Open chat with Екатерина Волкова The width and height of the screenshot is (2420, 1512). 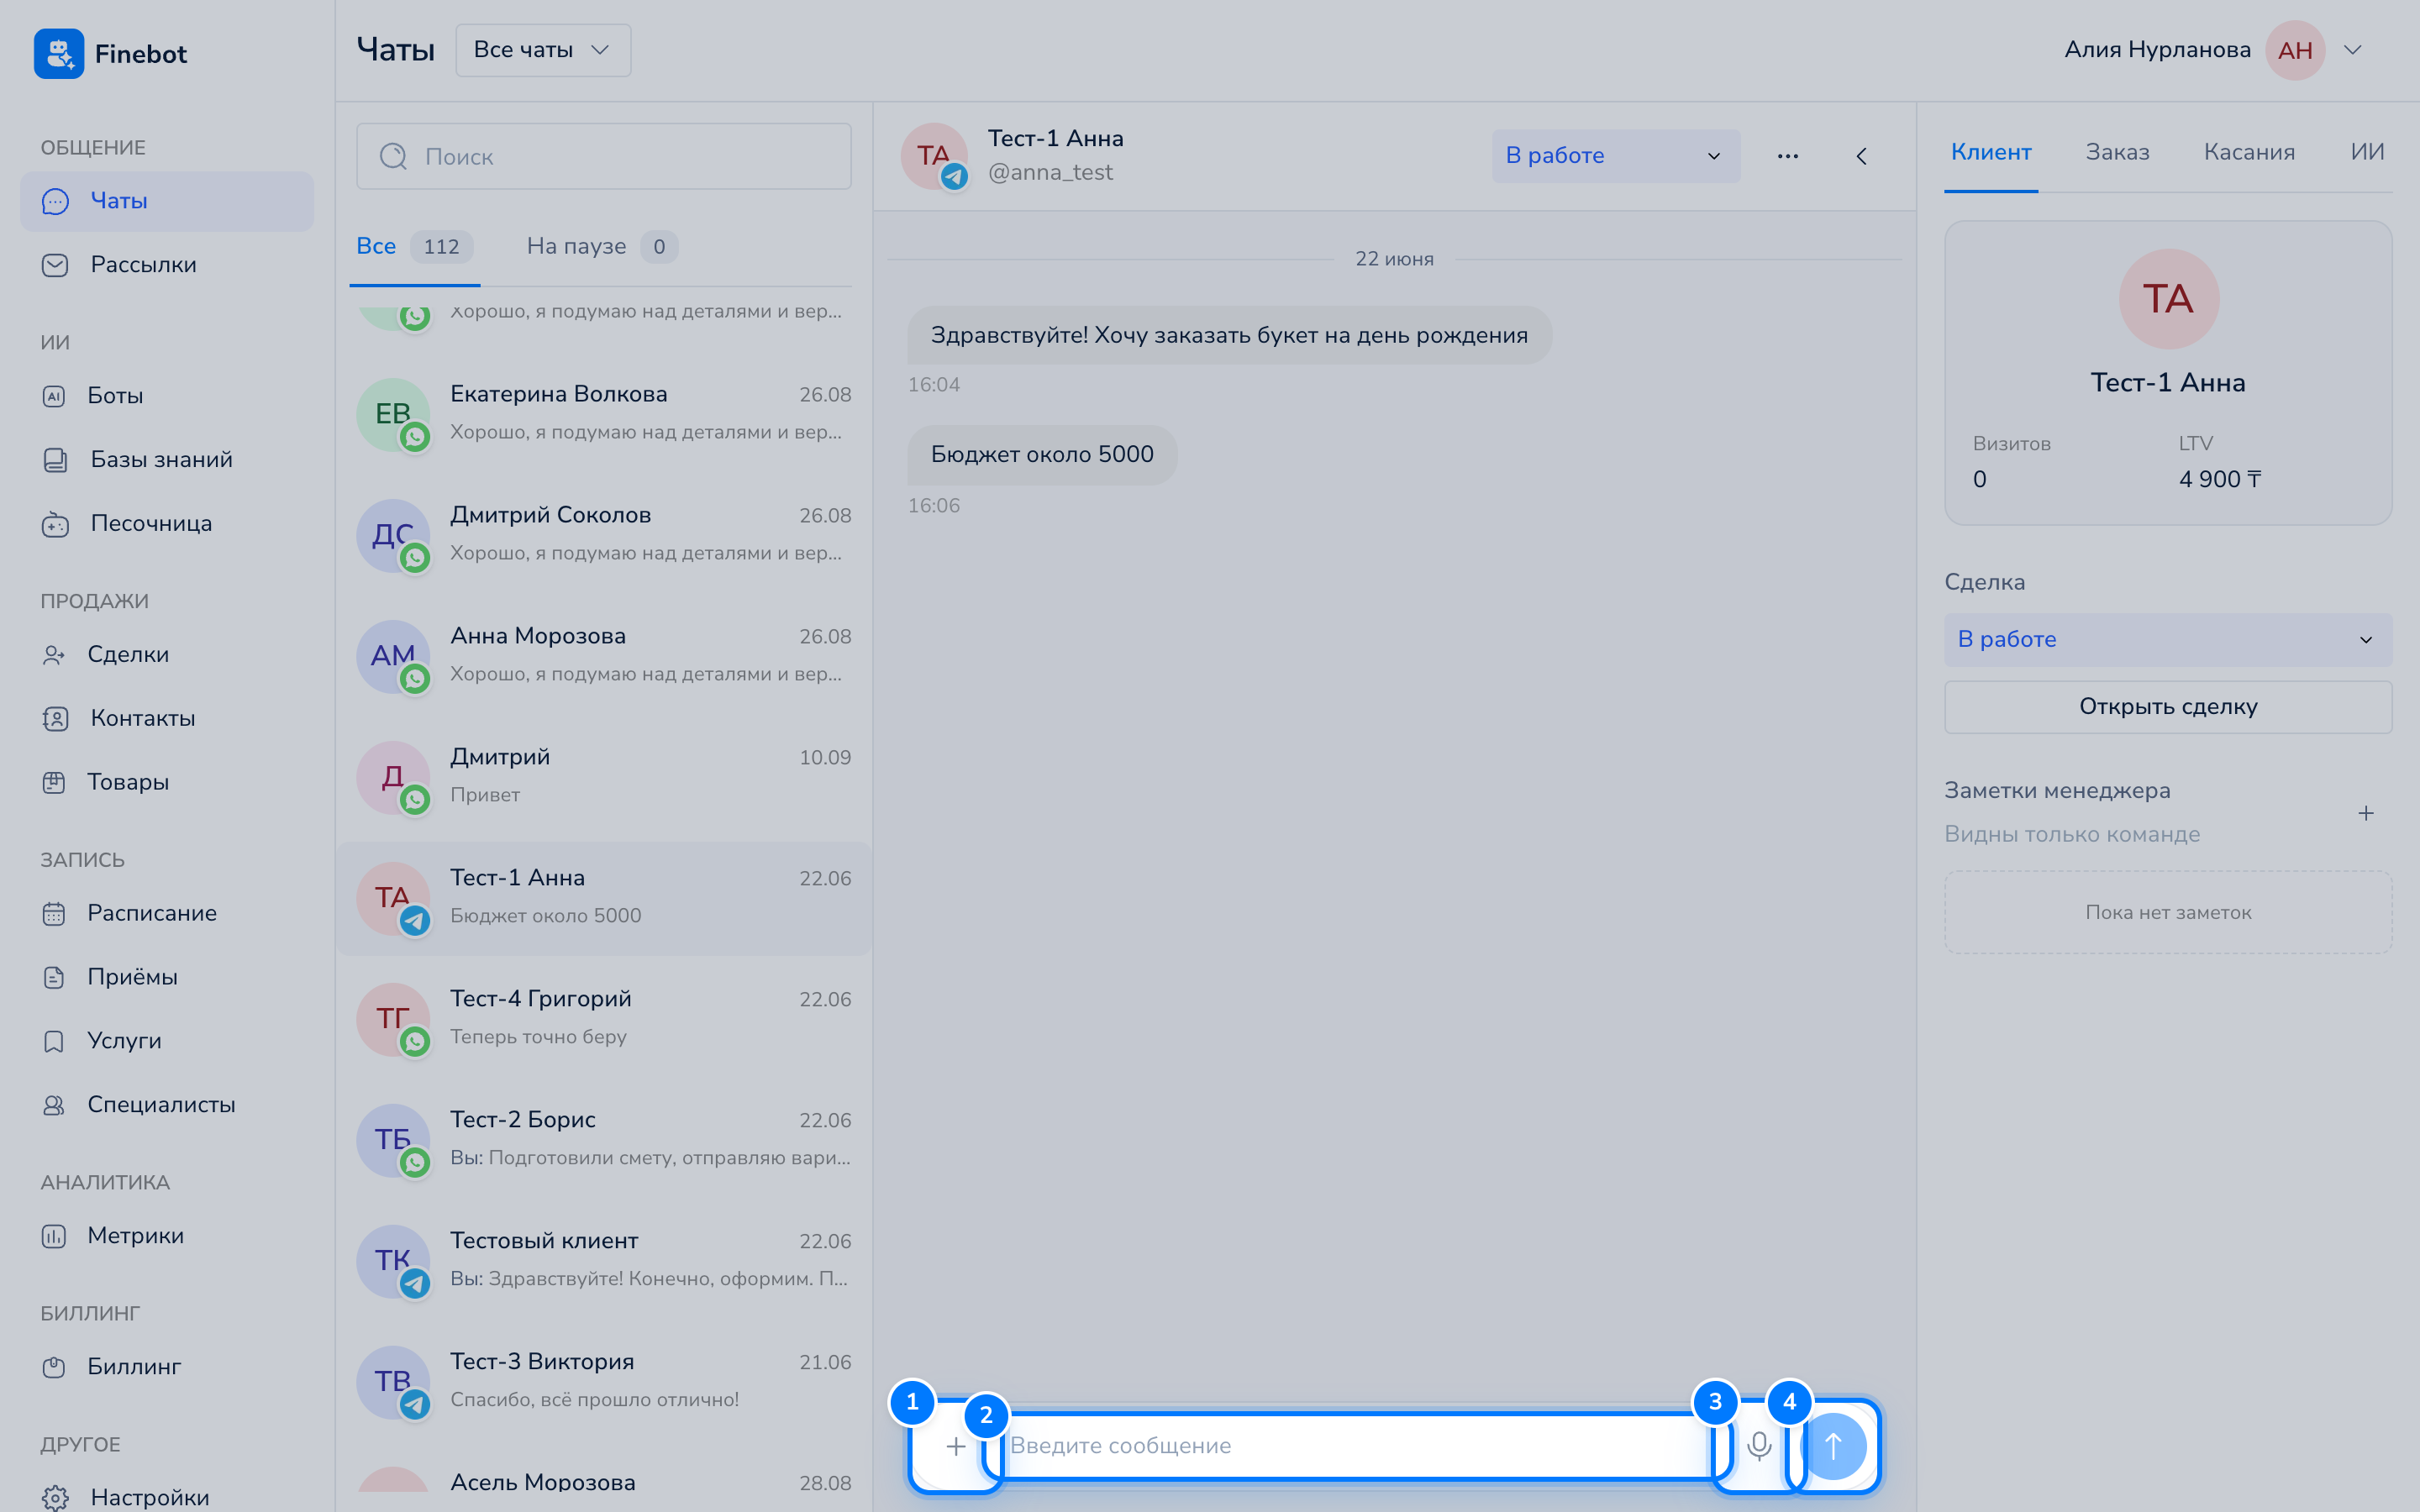(x=604, y=414)
